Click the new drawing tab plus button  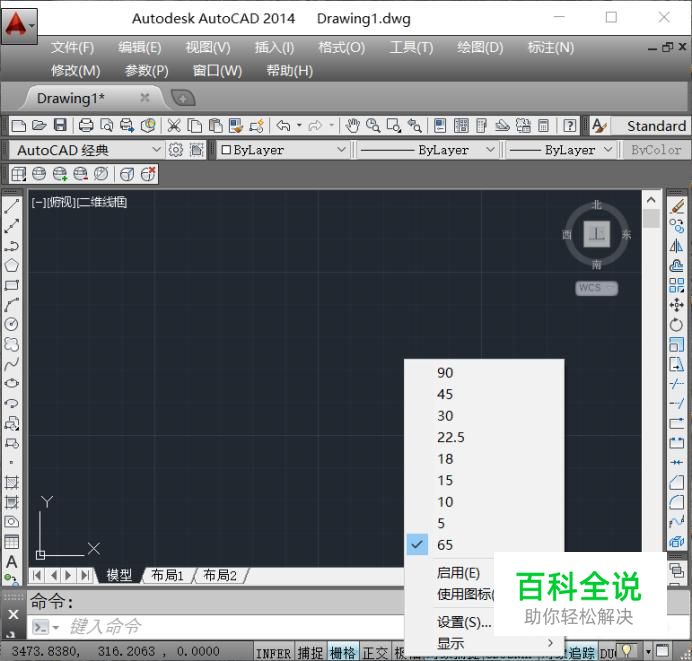183,98
